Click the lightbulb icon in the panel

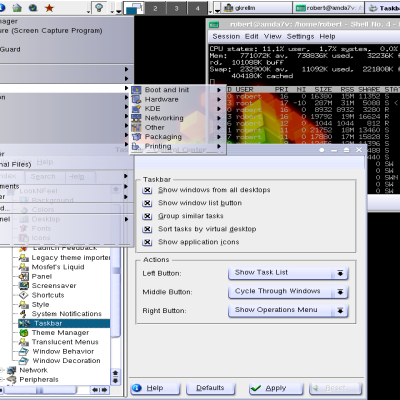coord(99,7)
